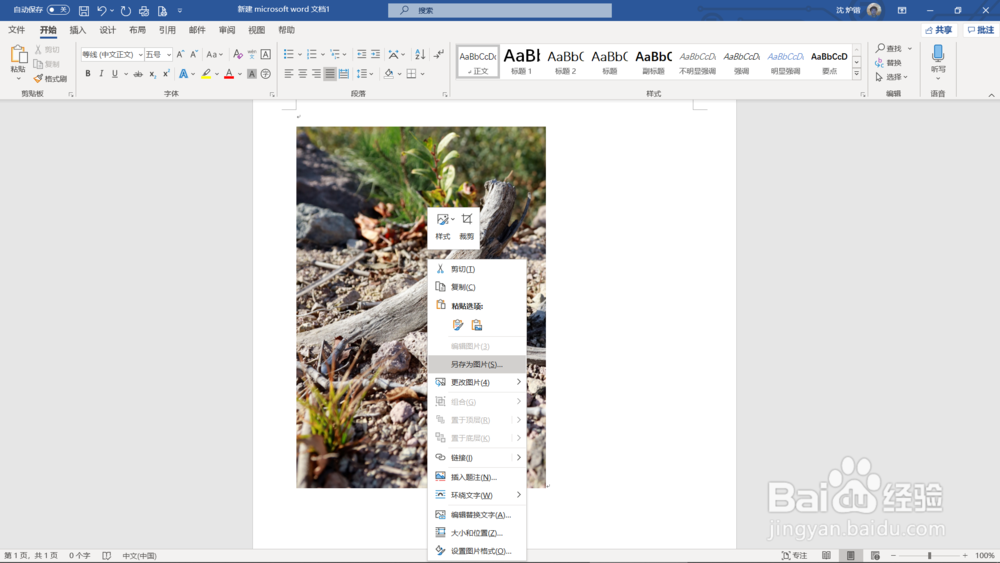Apply subscript formatting
1000x563 pixels.
[x=152, y=74]
